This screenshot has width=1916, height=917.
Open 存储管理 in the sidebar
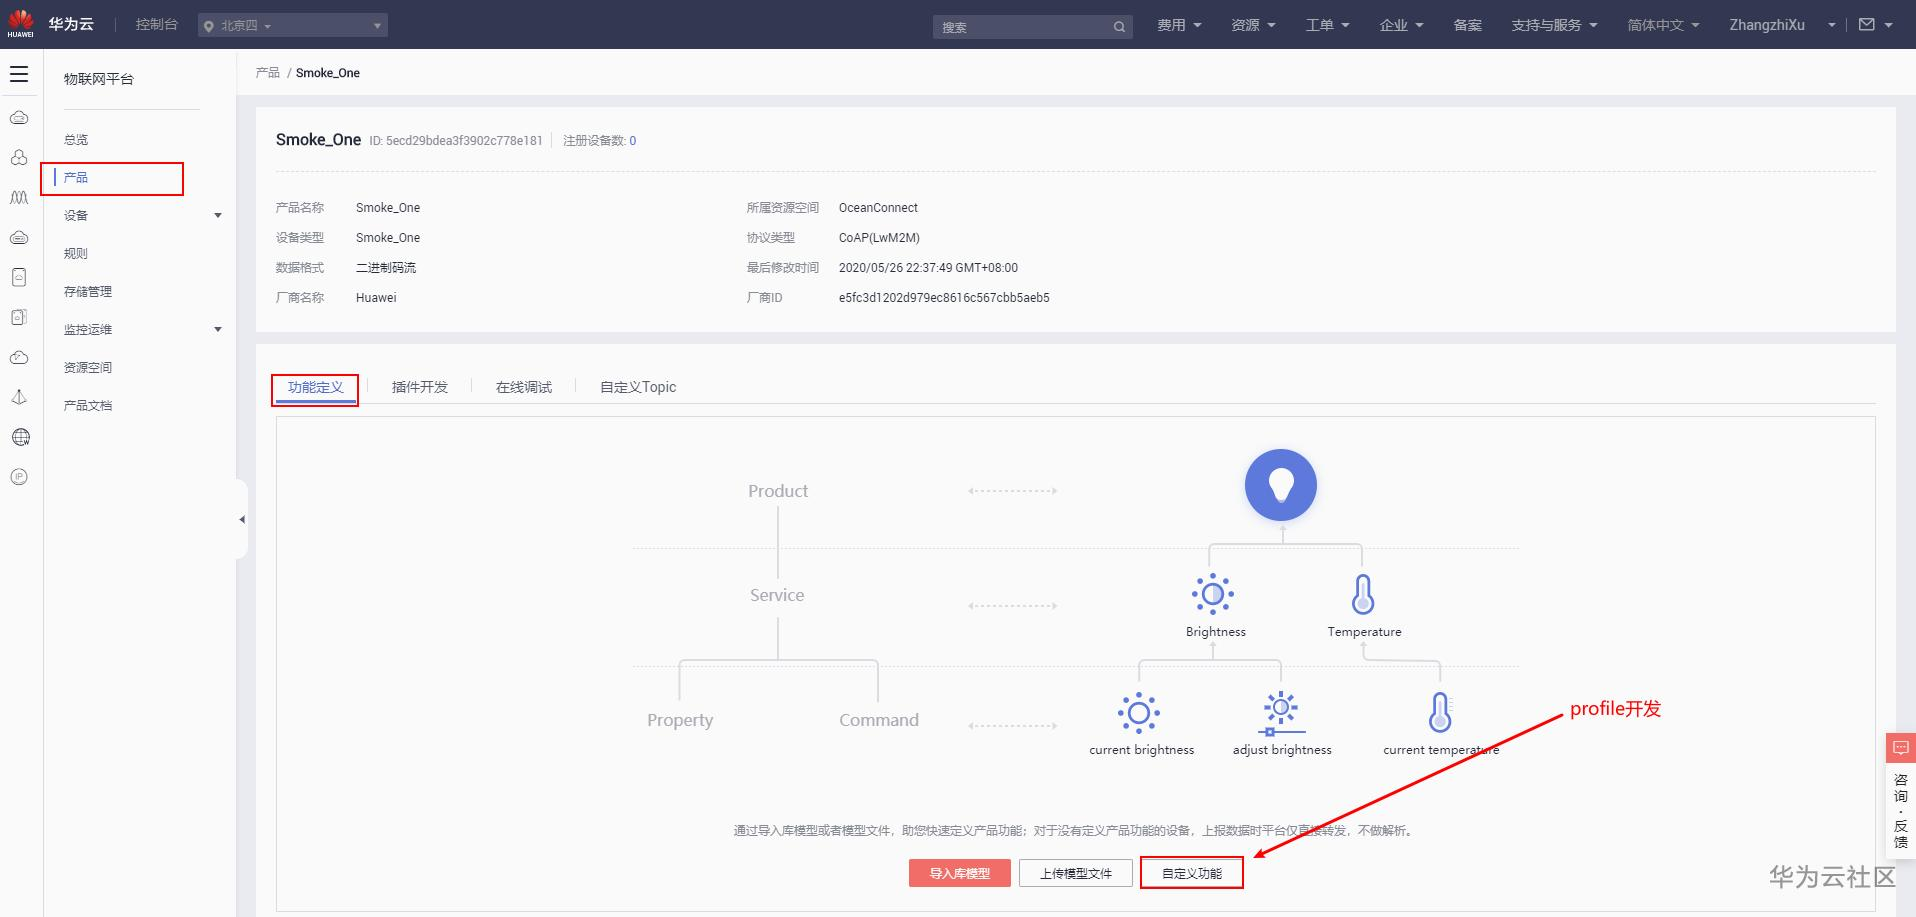[88, 292]
